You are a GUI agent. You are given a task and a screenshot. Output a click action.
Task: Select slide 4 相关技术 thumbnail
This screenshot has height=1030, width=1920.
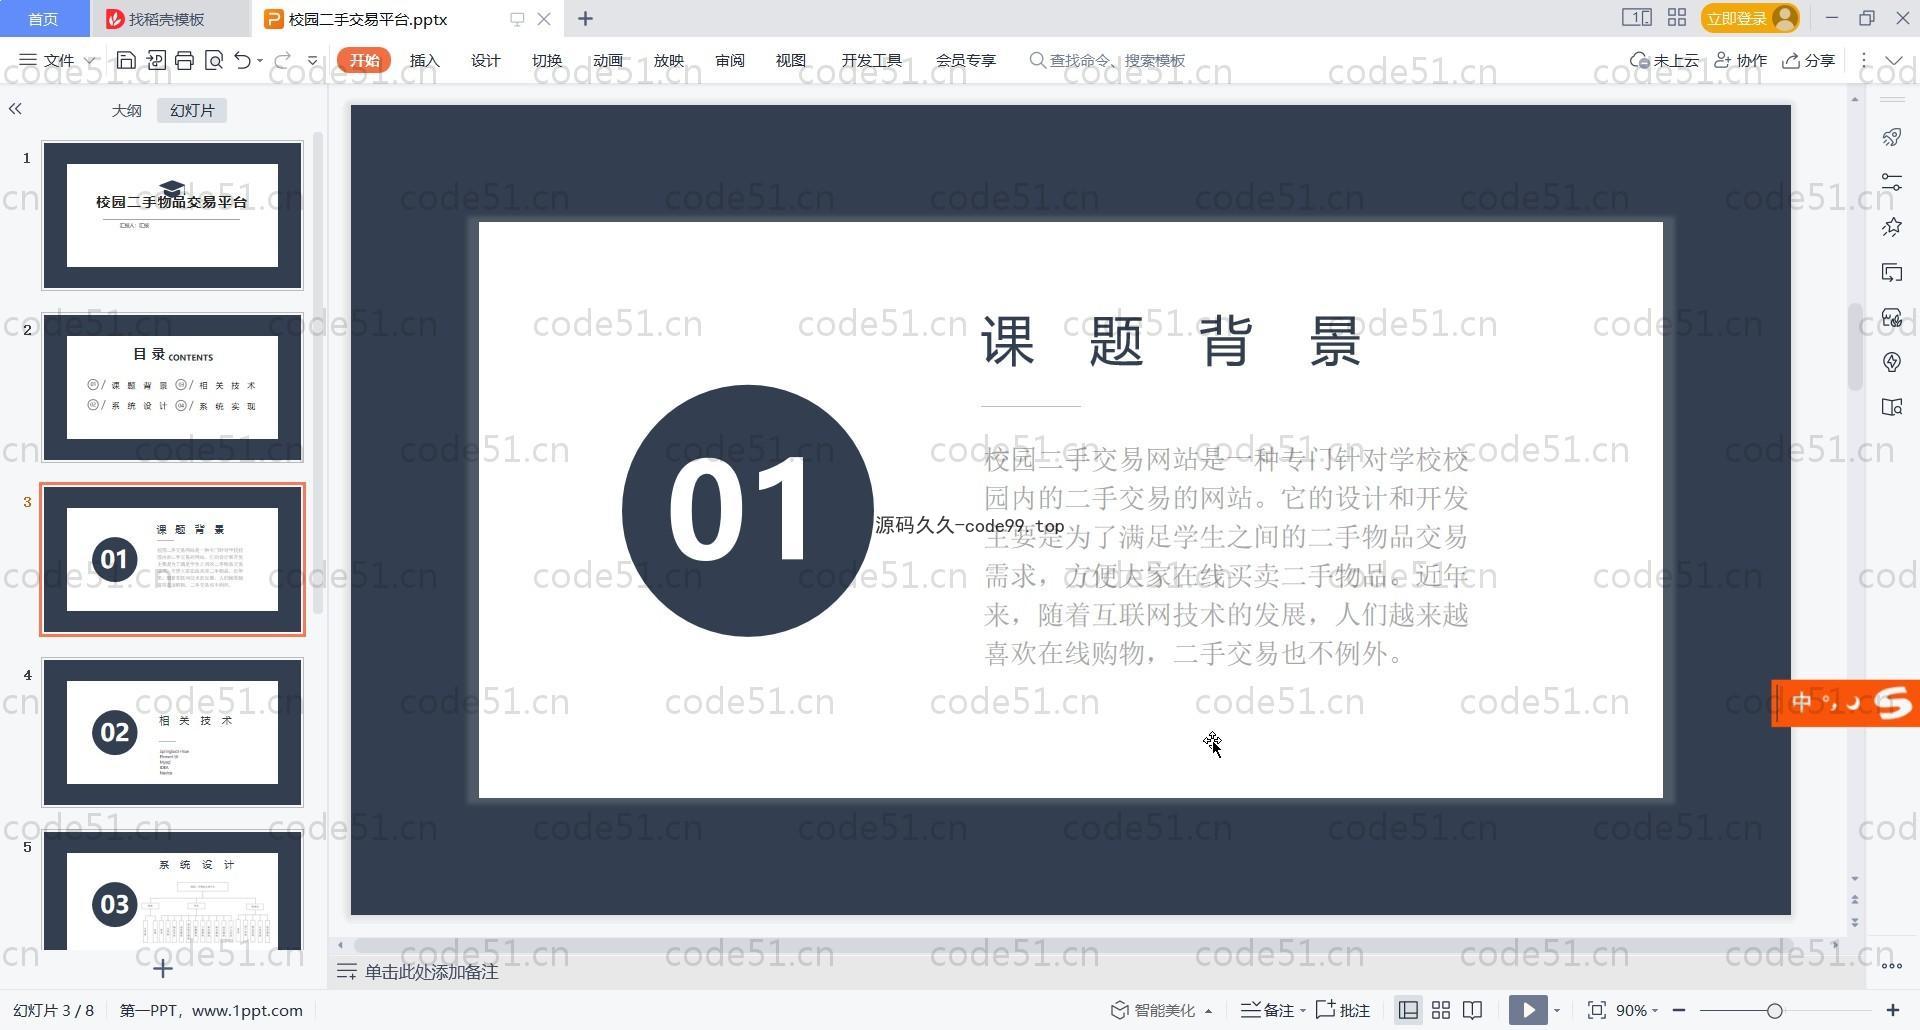click(172, 732)
